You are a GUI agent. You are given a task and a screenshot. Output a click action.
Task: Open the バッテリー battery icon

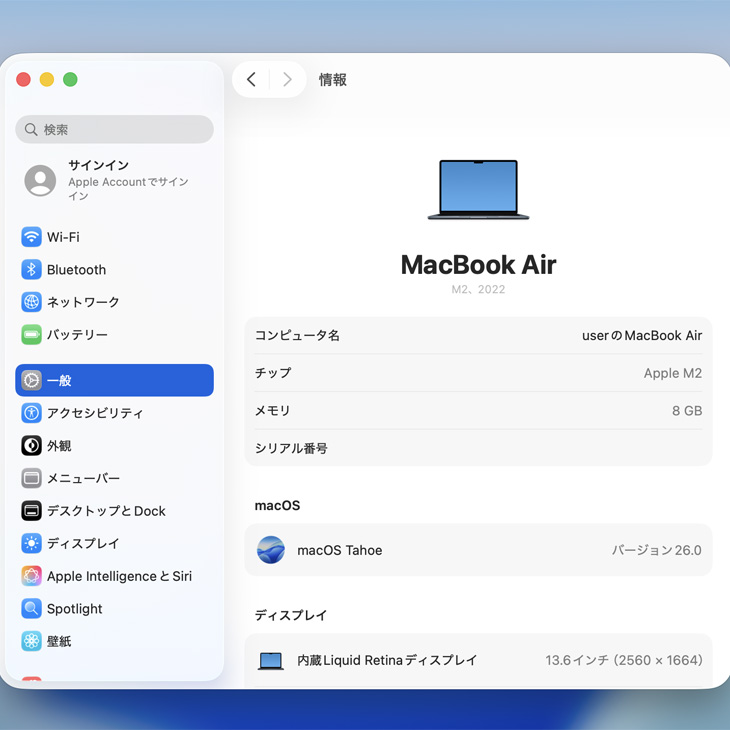point(31,335)
